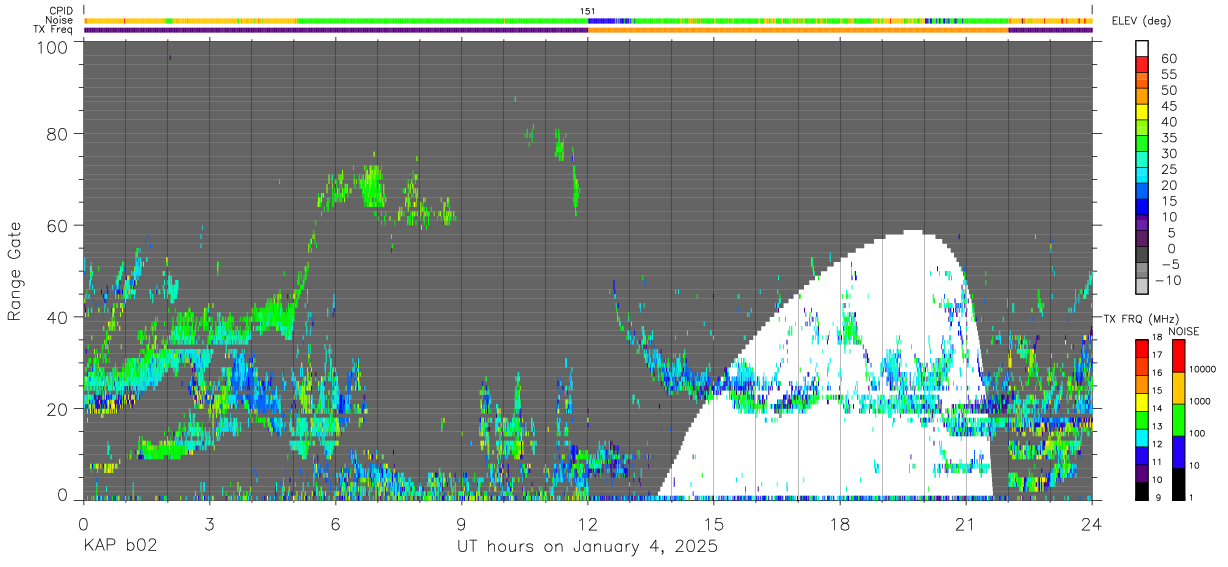Click the TX frequency value 14
1228x567 pixels.
1156,410
